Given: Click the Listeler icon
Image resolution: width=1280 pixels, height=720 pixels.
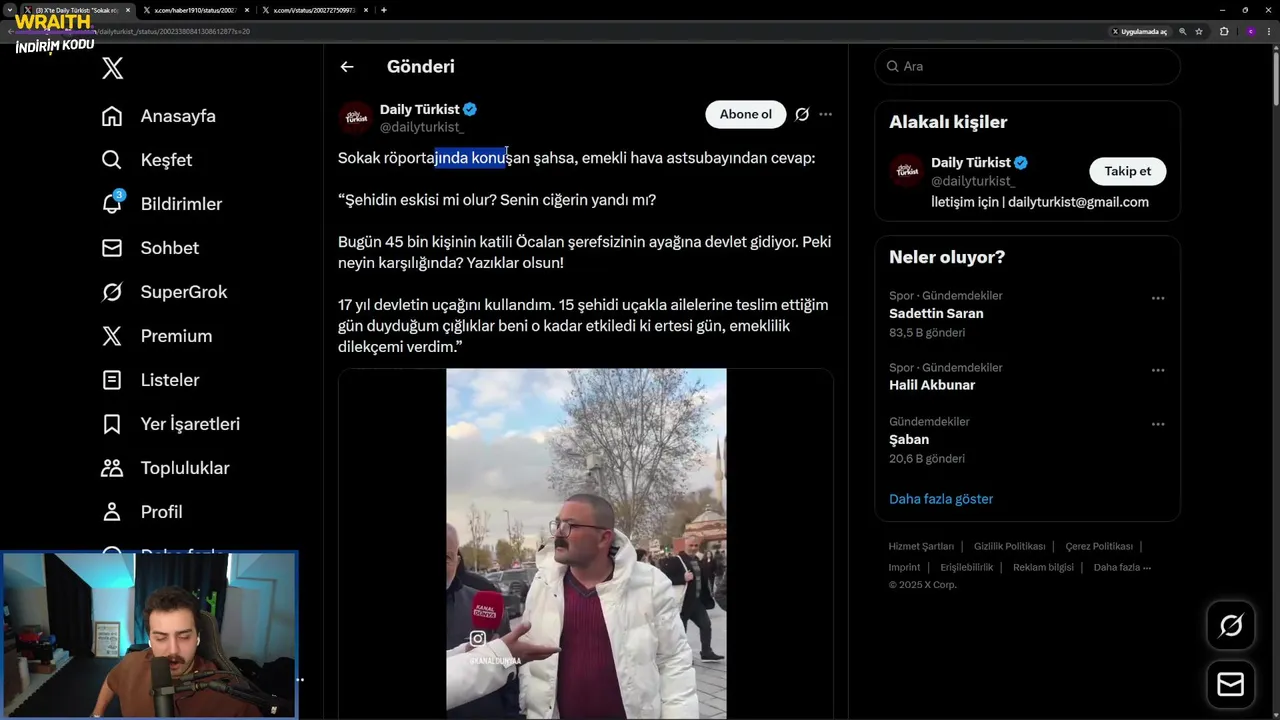Looking at the screenshot, I should tap(112, 380).
